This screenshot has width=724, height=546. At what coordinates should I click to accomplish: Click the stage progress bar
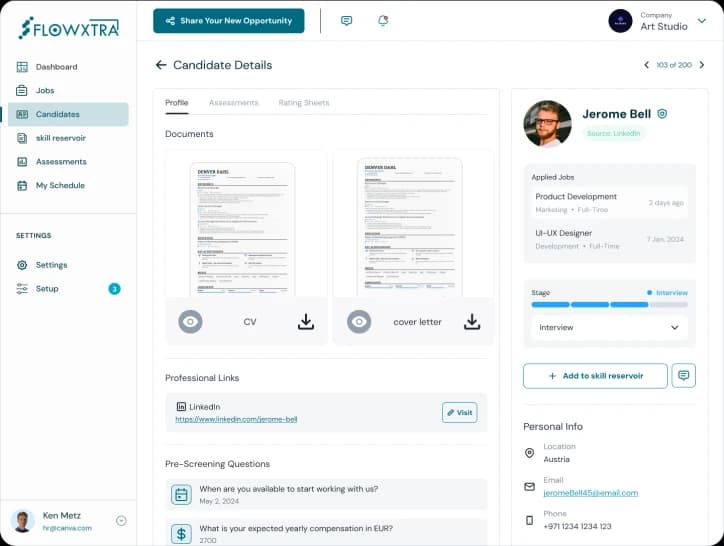[609, 304]
